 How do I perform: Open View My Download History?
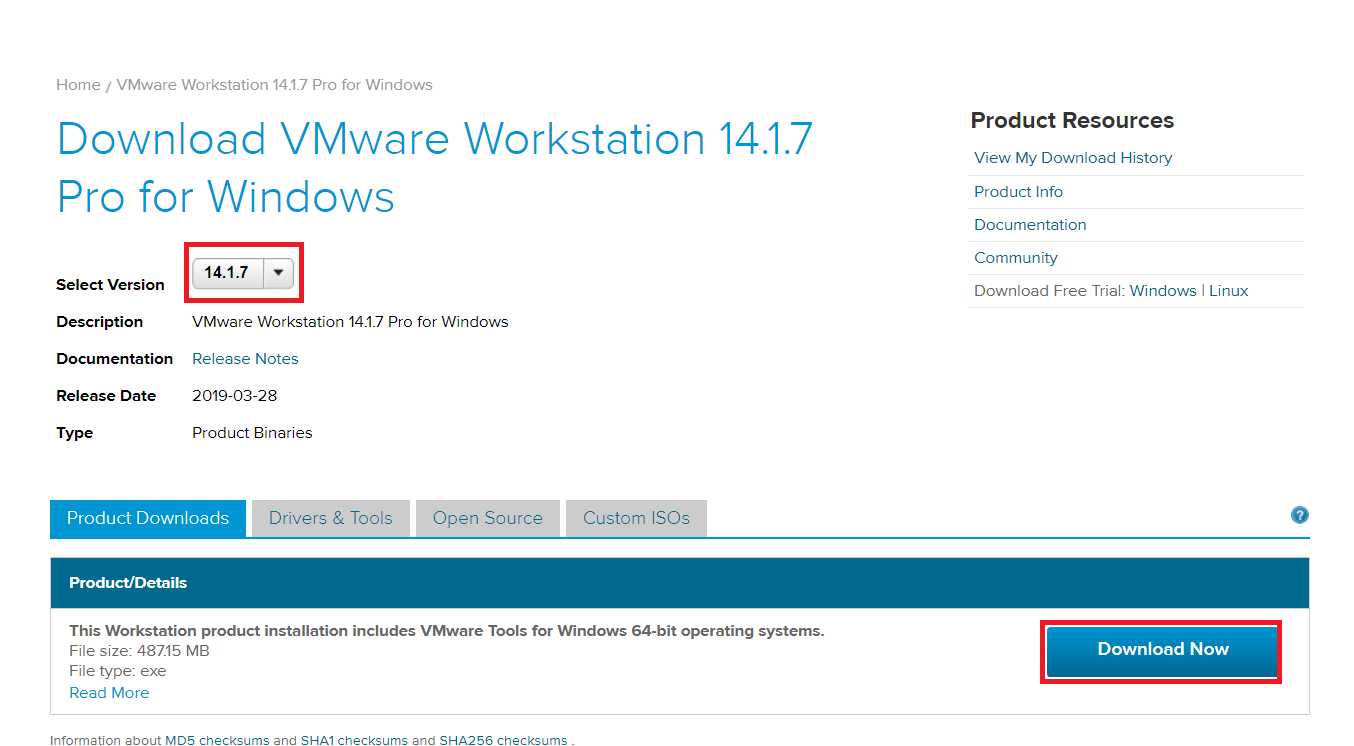[1073, 158]
